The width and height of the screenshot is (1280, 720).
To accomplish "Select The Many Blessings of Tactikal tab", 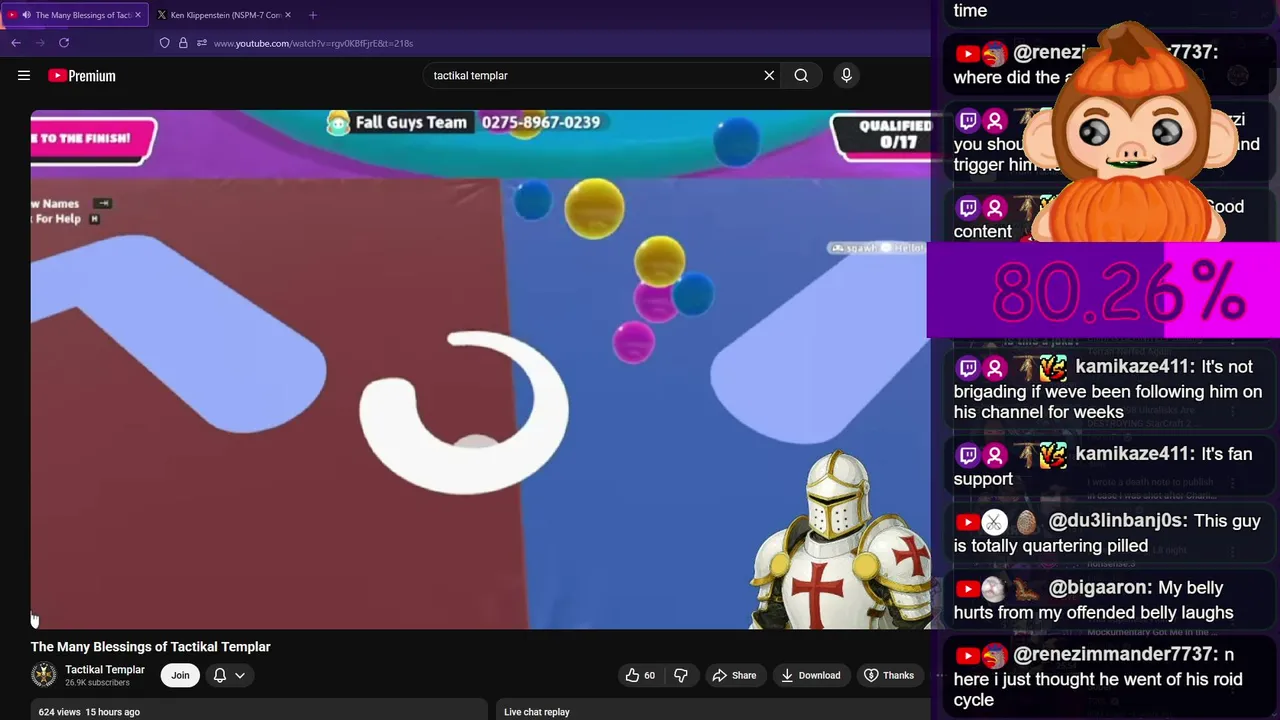I will pyautogui.click(x=75, y=15).
